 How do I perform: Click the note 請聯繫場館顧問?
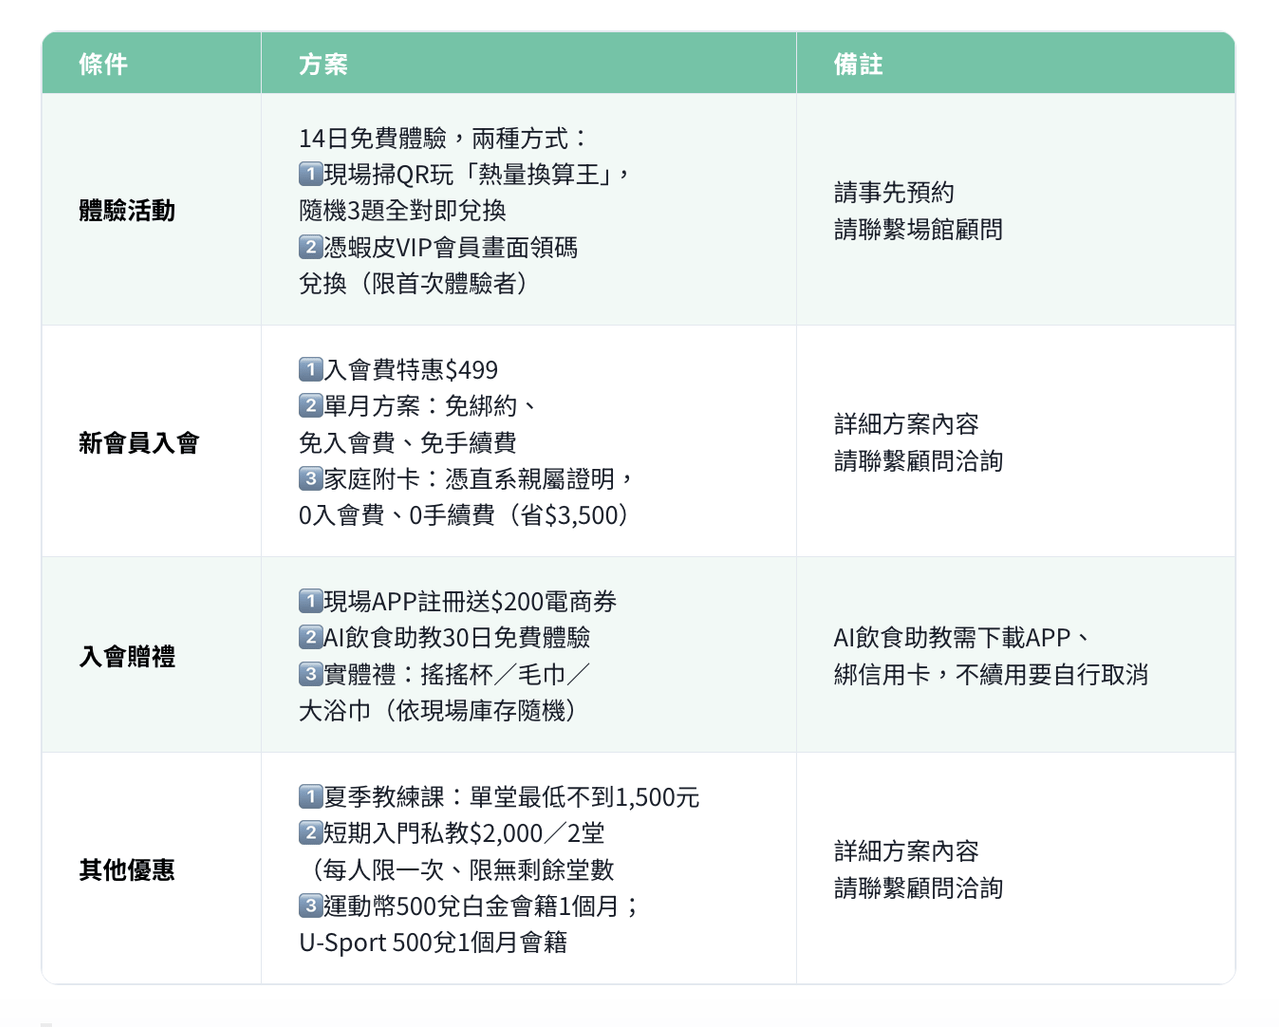click(918, 230)
